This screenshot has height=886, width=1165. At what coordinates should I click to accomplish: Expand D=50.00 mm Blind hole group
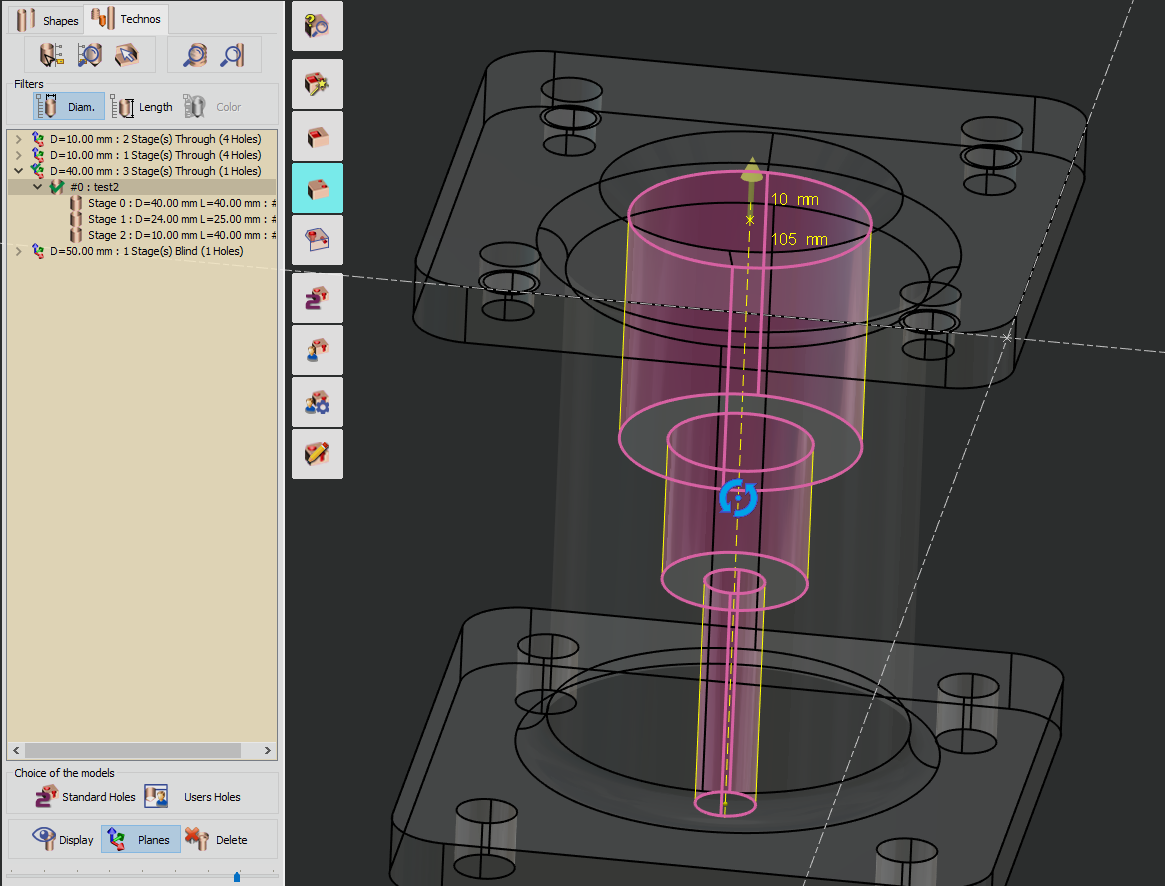[18, 251]
